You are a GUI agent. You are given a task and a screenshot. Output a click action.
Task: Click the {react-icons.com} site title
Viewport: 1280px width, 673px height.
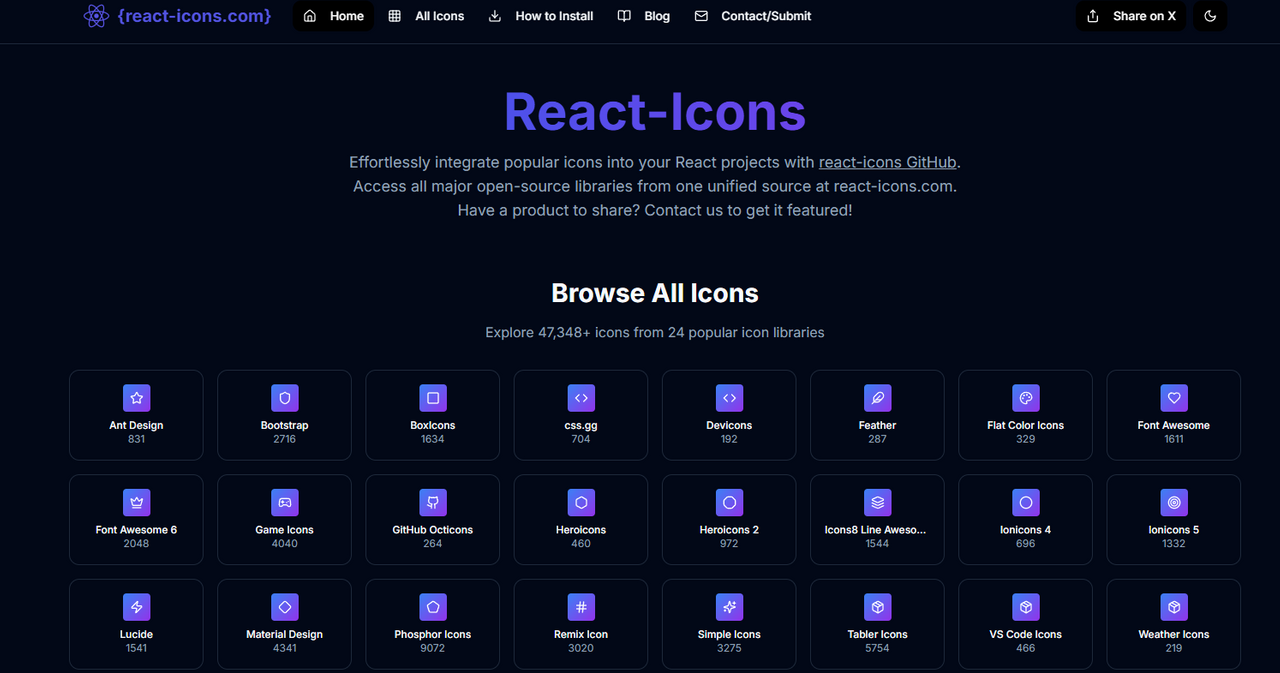click(194, 16)
